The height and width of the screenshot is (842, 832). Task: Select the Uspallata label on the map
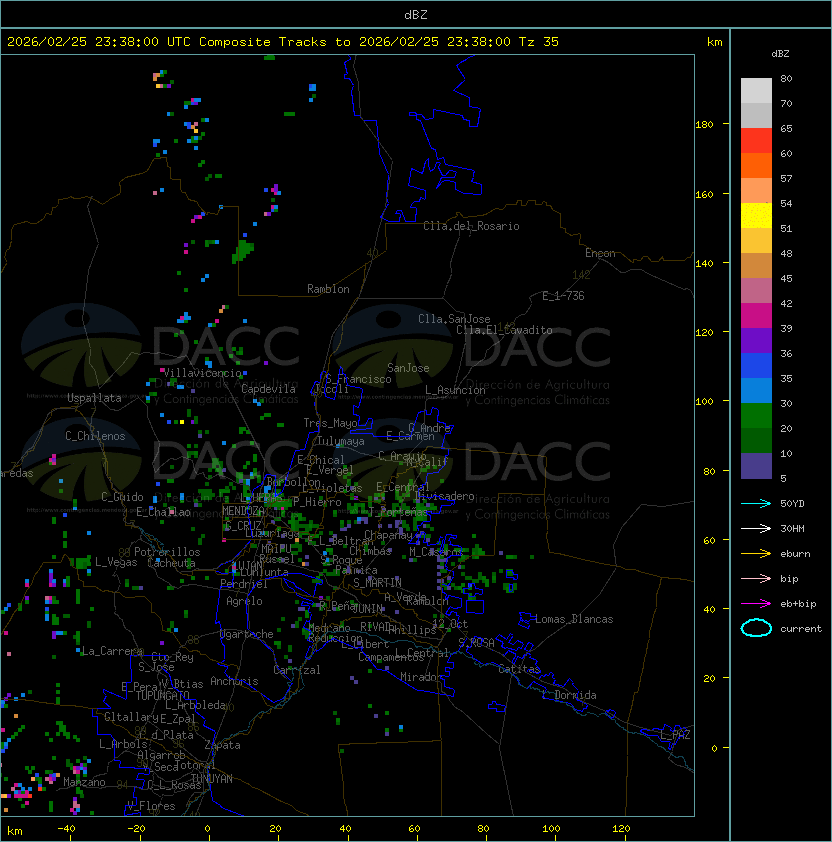pos(94,398)
